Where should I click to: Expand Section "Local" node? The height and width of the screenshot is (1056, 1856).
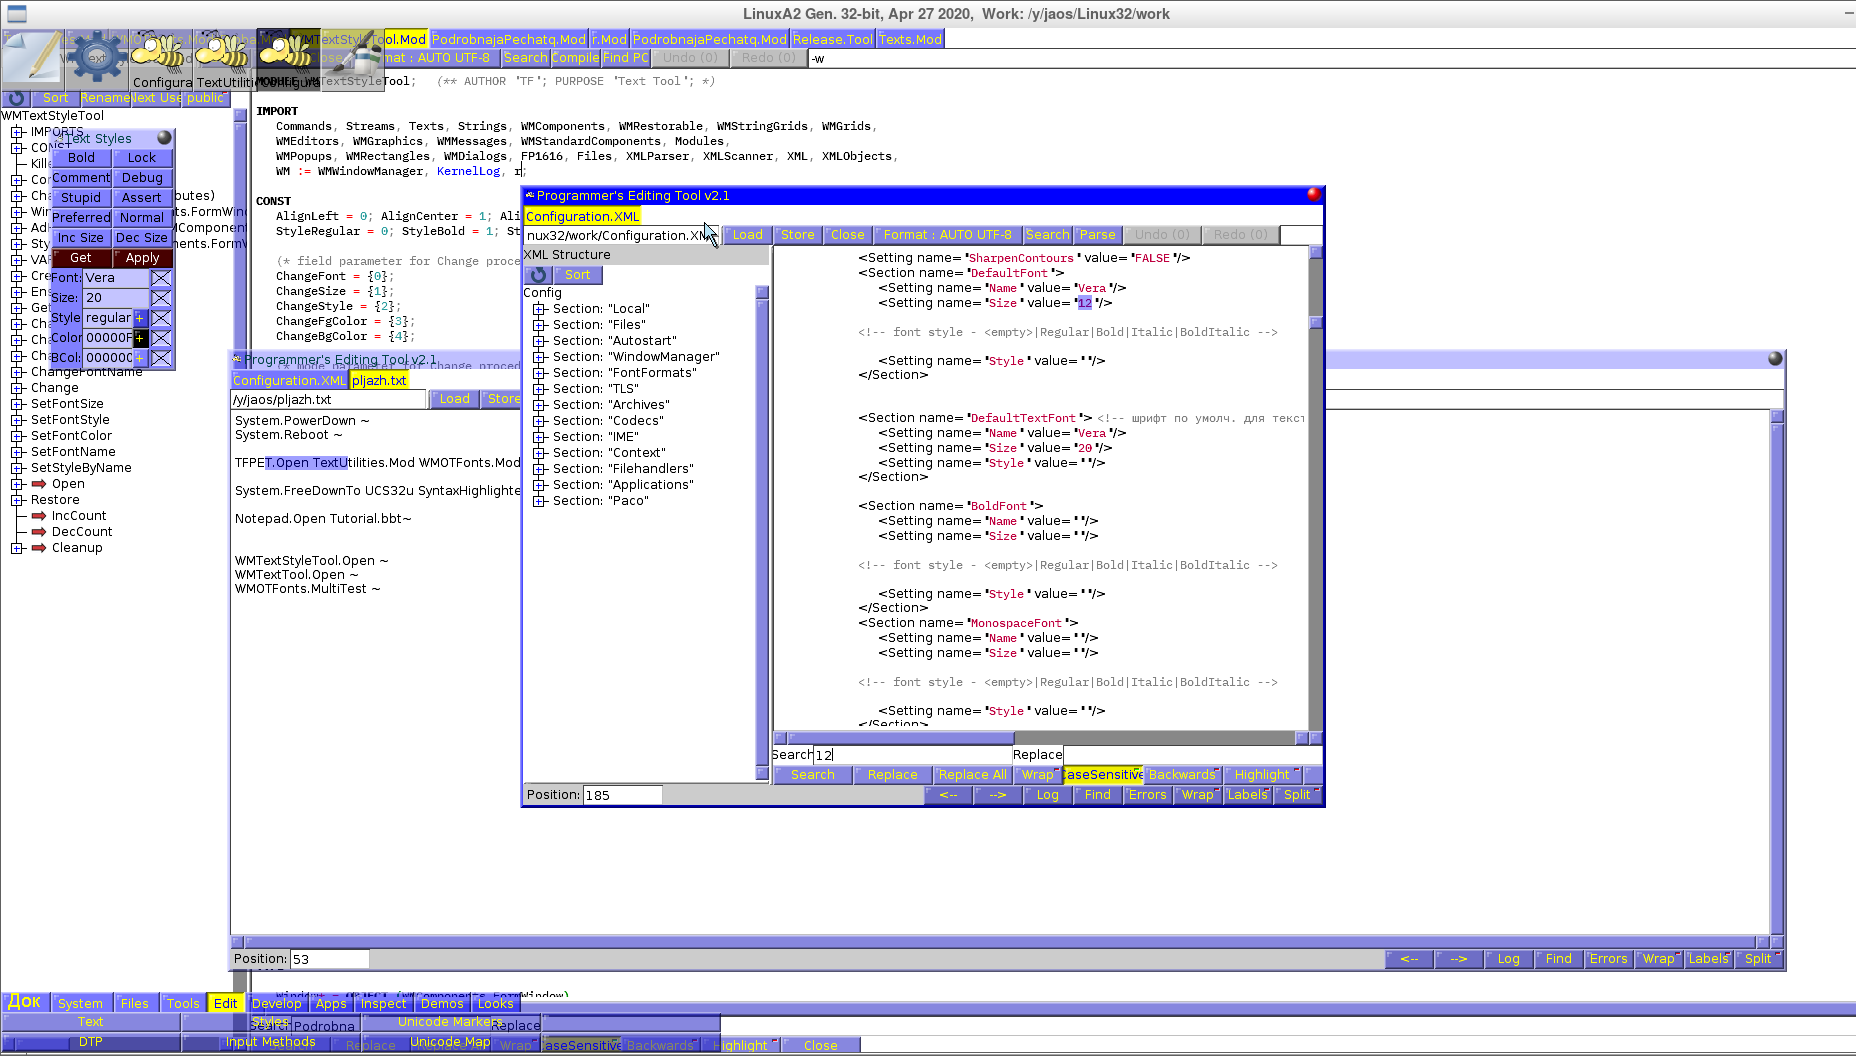pyautogui.click(x=539, y=309)
